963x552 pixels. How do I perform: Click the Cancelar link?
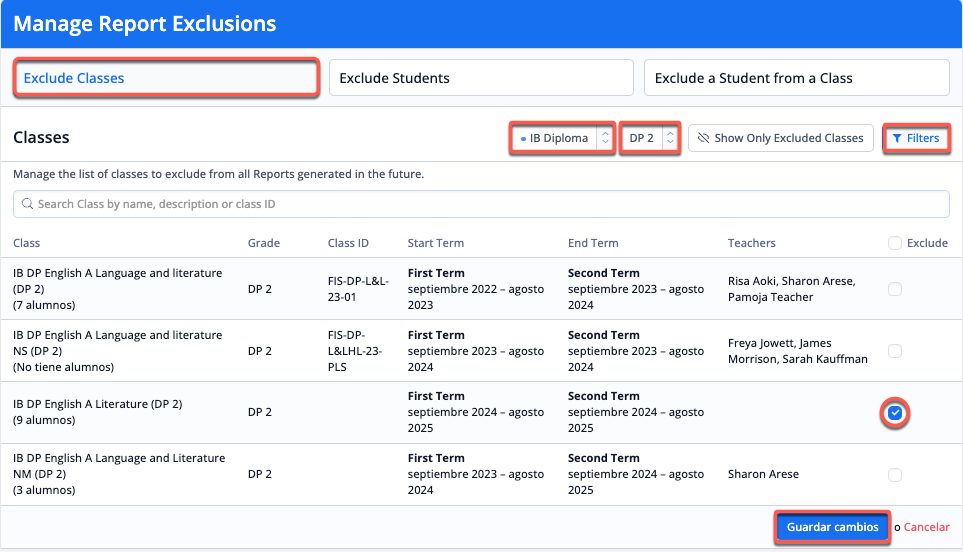pos(926,527)
